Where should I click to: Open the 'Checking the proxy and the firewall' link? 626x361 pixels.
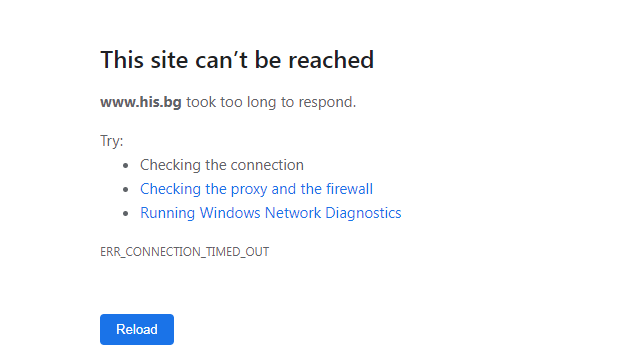(256, 189)
